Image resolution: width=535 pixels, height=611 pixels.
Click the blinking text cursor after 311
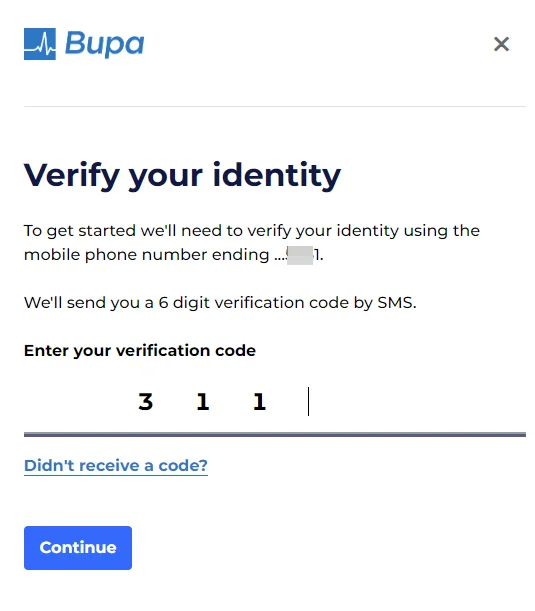pyautogui.click(x=308, y=401)
